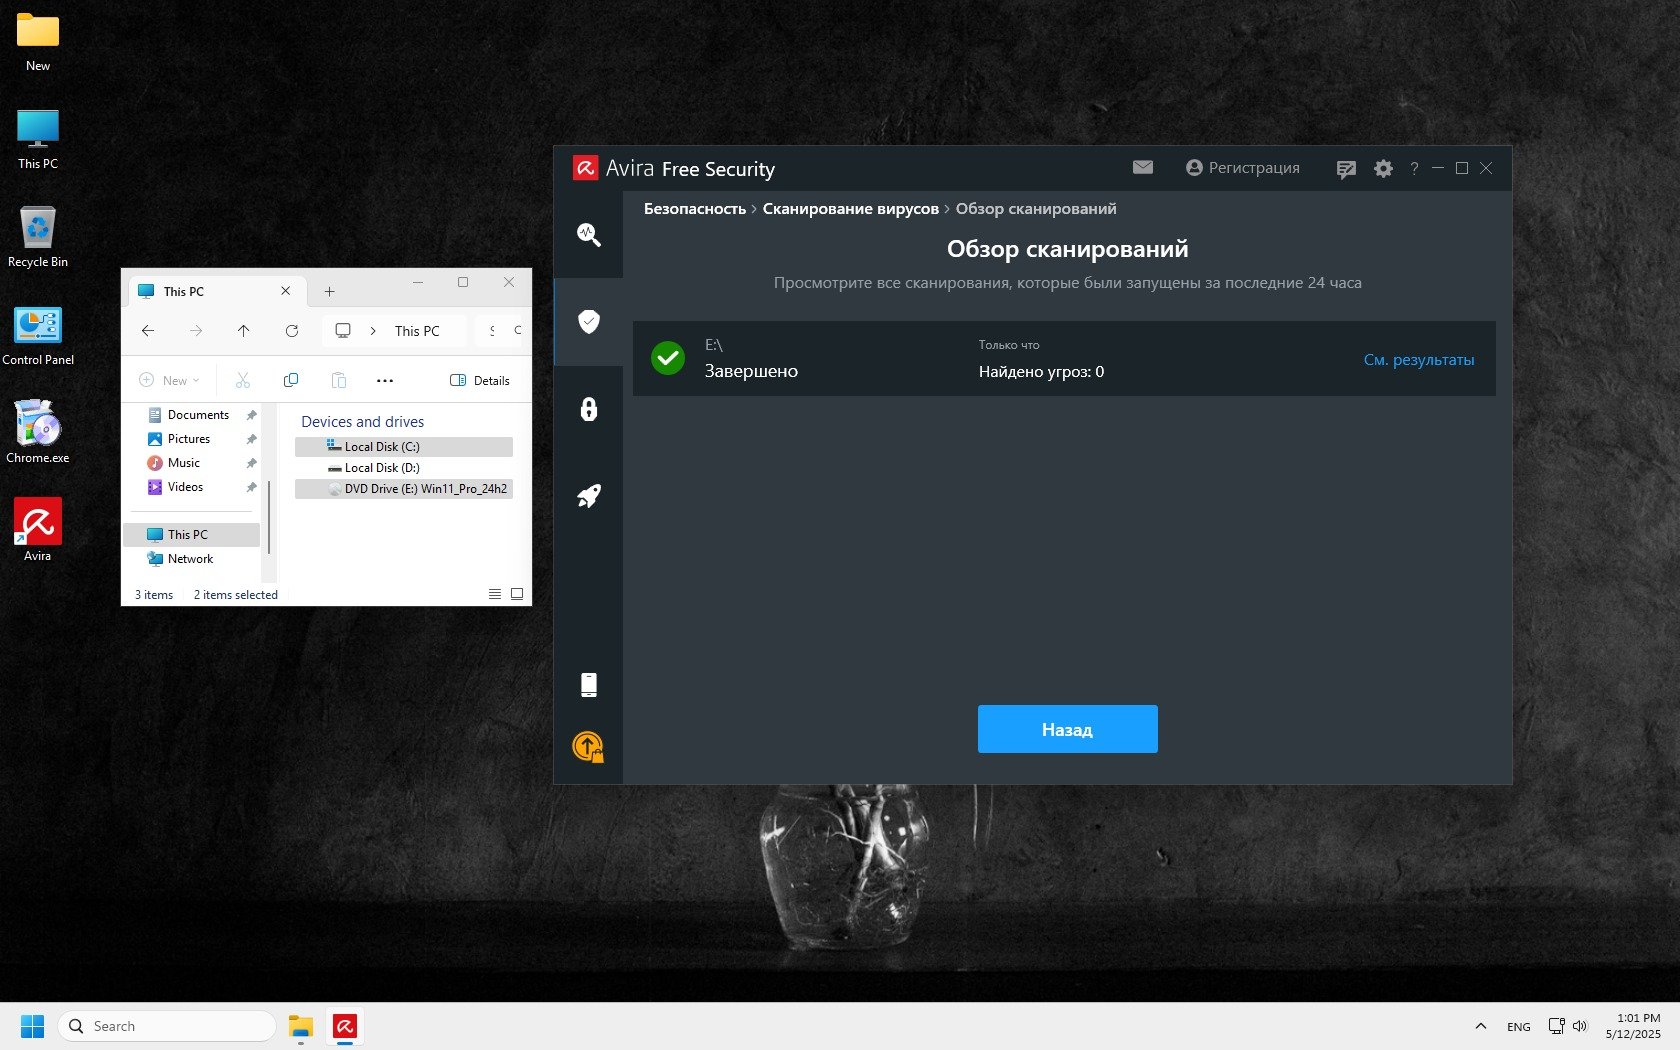Collapse the Devices and drives group header
Image resolution: width=1680 pixels, height=1050 pixels.
click(362, 422)
